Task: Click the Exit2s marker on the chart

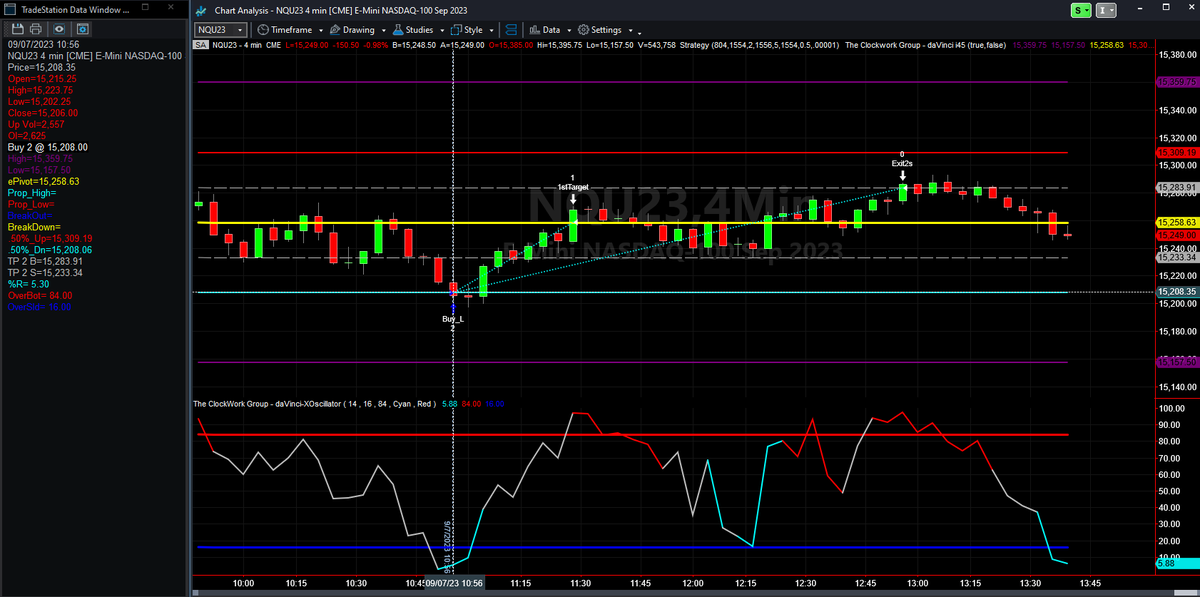Action: (x=902, y=161)
